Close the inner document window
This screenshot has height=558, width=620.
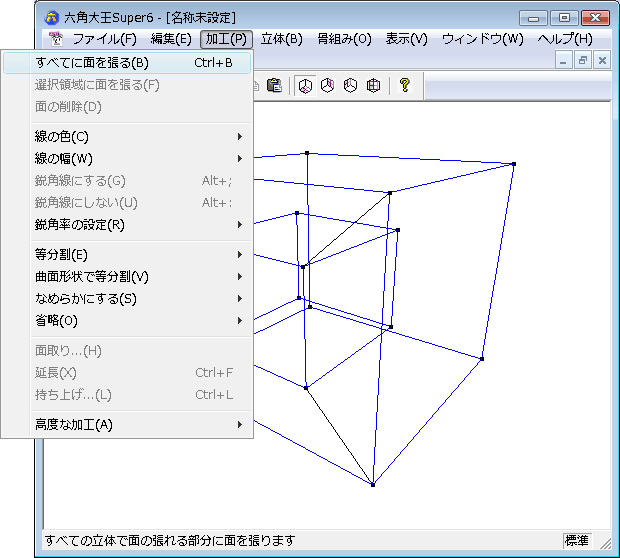[x=602, y=61]
